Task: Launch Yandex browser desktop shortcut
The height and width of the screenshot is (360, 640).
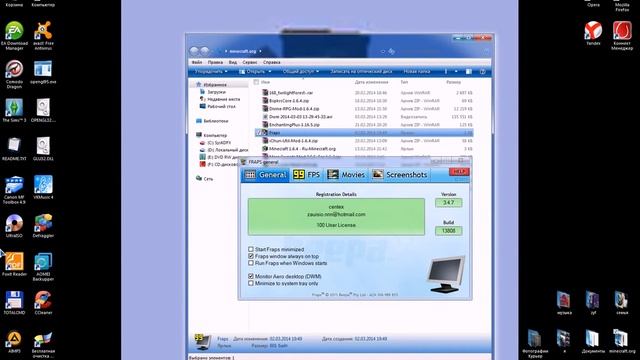Action: [x=593, y=33]
